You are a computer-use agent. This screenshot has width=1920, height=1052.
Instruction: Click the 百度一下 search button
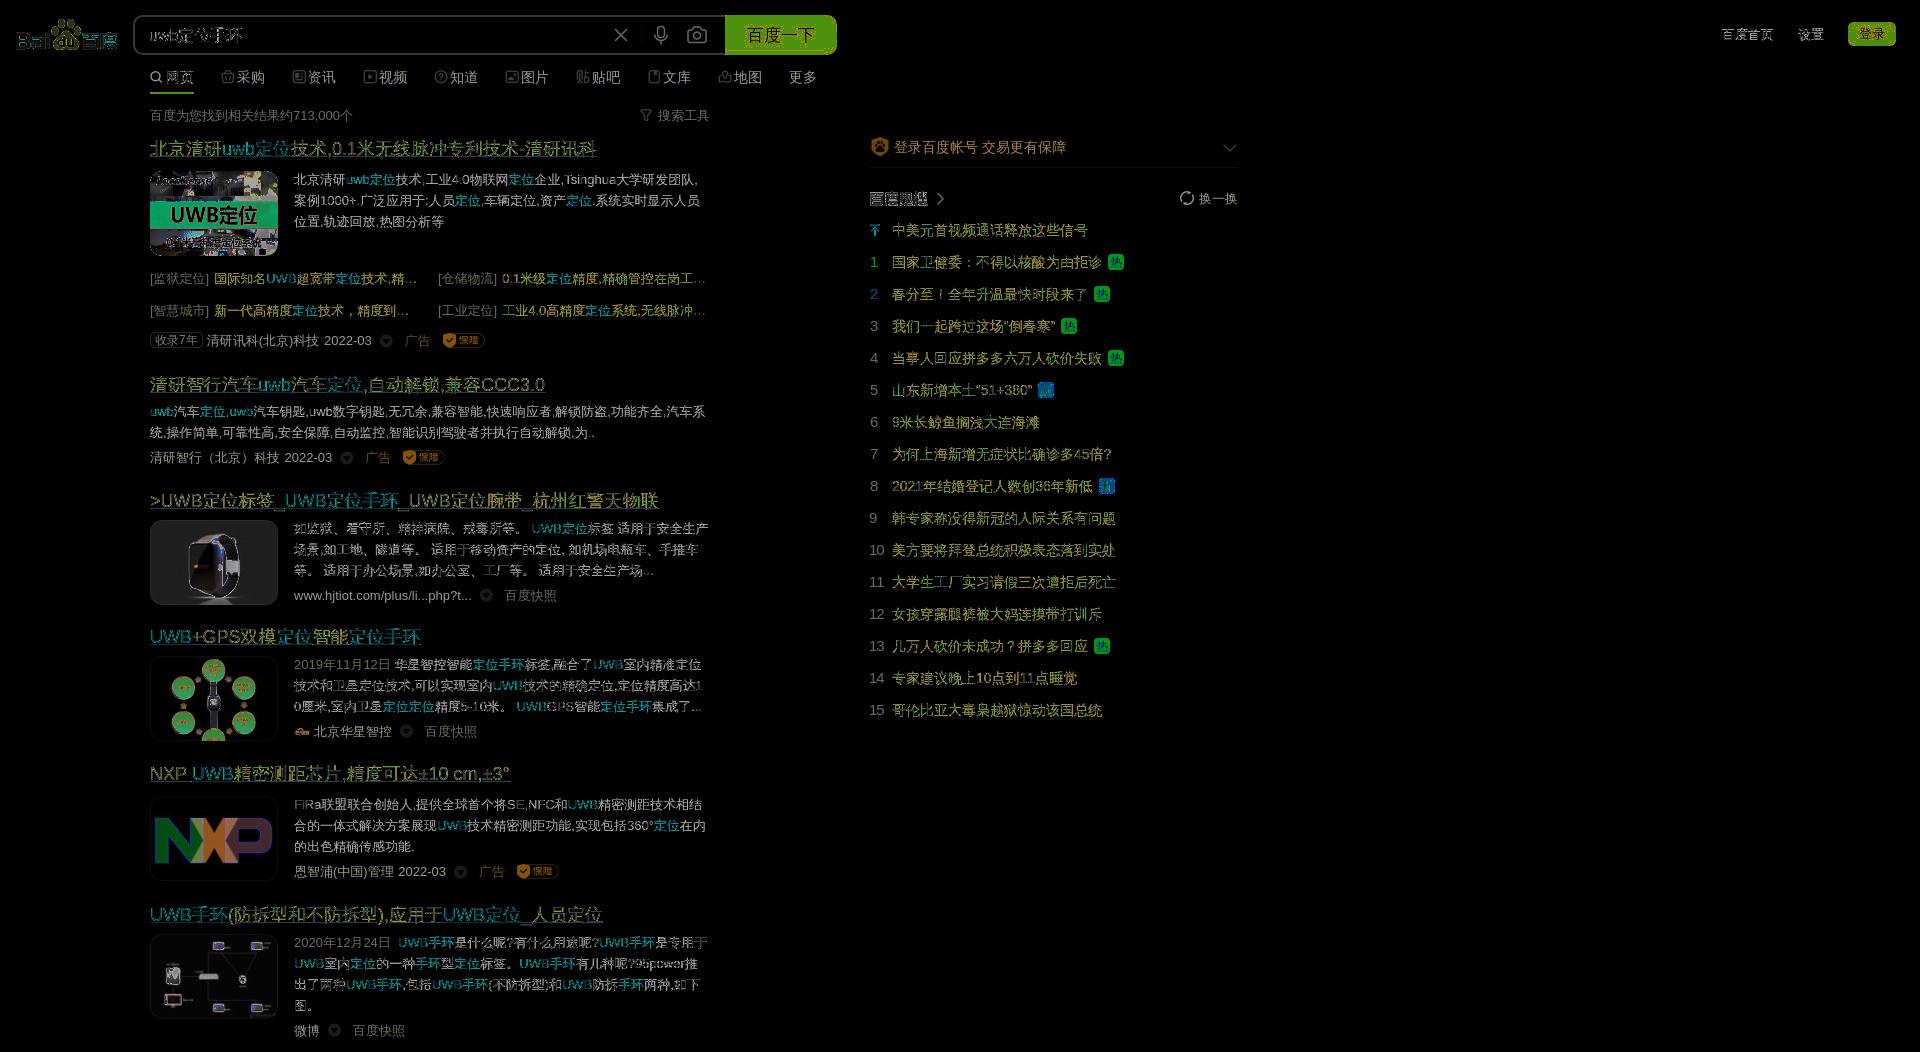coord(780,35)
